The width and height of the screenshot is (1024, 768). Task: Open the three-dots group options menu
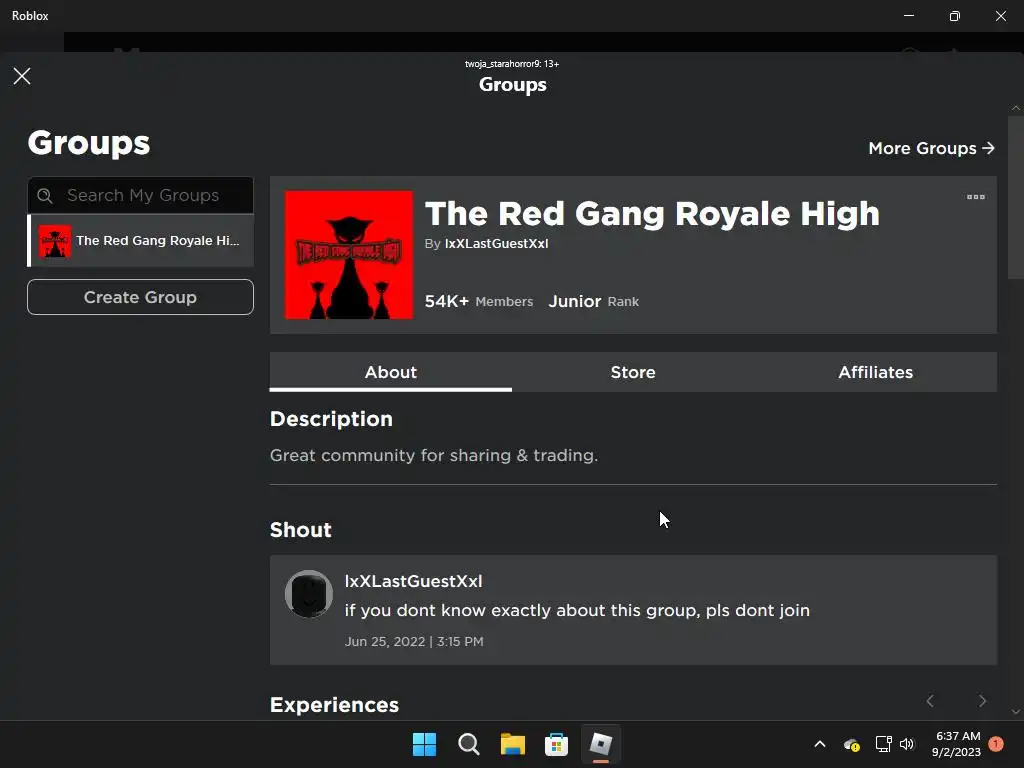point(976,197)
